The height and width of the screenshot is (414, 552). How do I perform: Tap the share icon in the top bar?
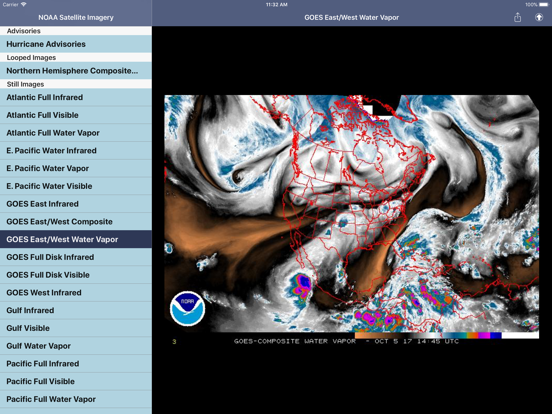point(517,17)
